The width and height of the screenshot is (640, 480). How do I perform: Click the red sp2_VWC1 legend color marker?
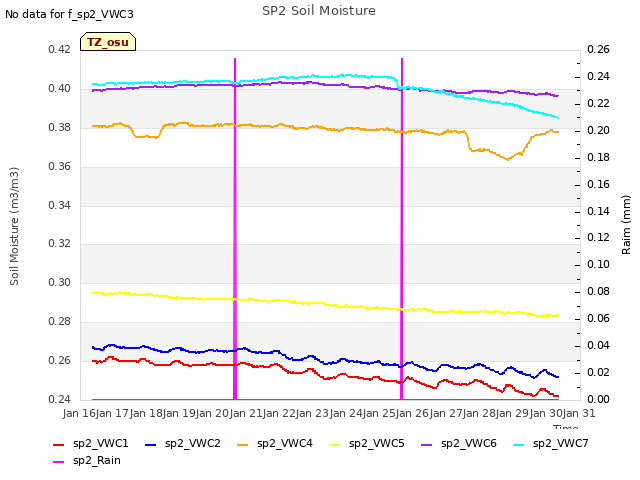pos(59,444)
